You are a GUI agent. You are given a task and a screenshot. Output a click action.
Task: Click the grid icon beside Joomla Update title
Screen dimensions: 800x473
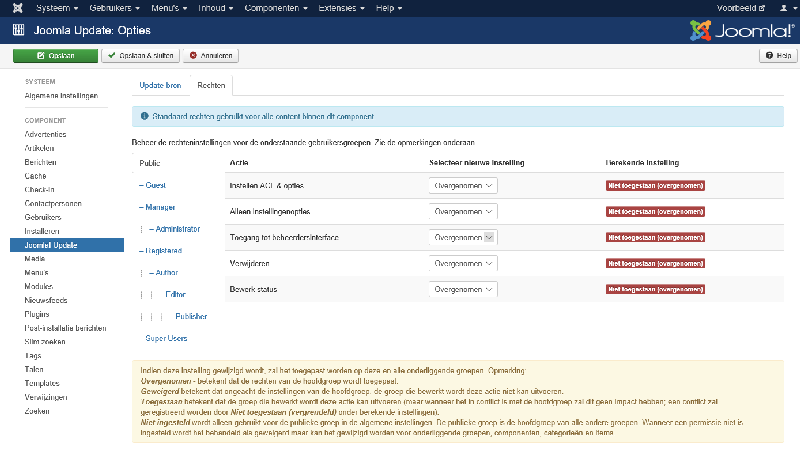pos(18,30)
